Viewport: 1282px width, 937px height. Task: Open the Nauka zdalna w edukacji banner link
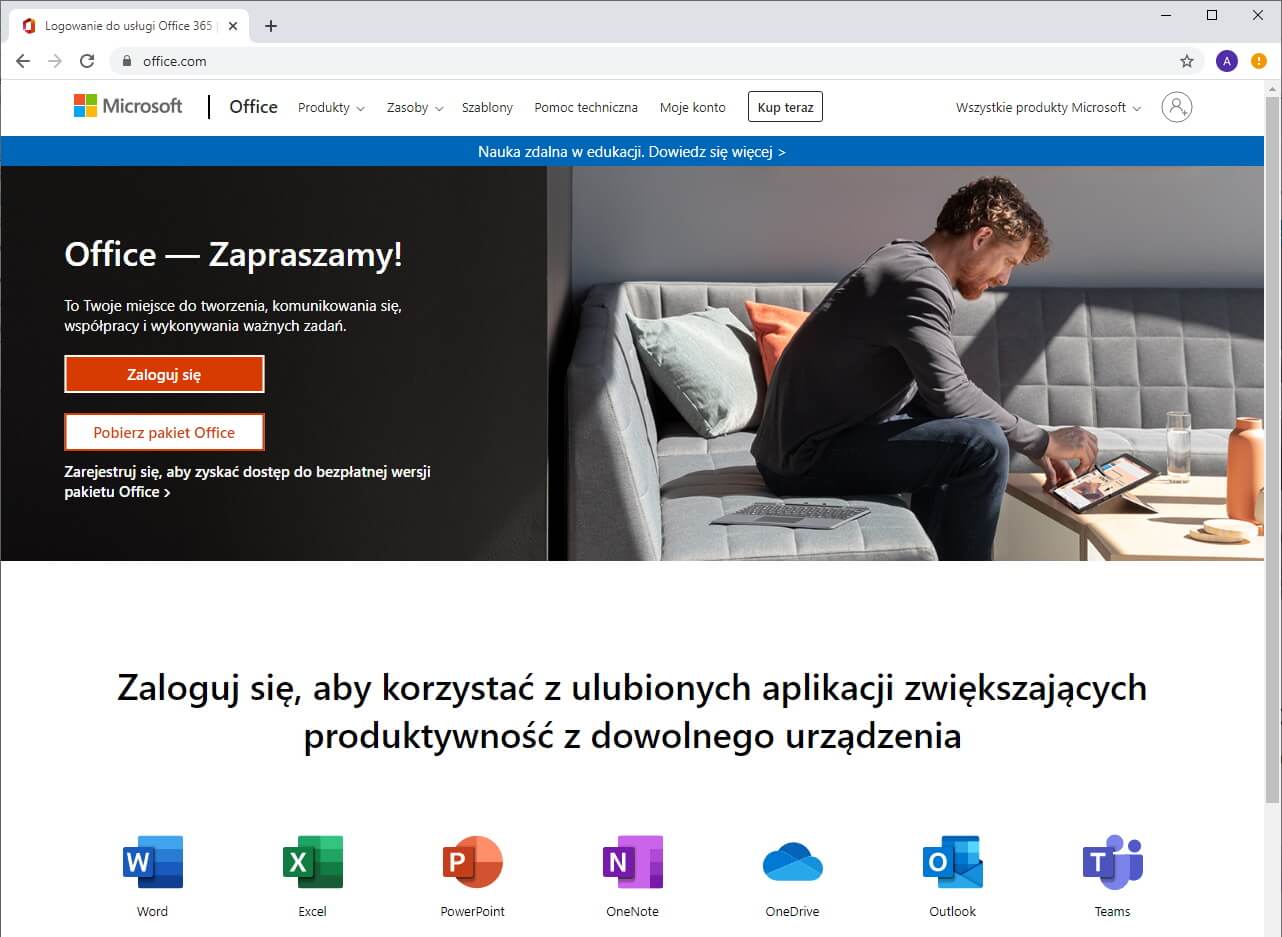[x=632, y=152]
